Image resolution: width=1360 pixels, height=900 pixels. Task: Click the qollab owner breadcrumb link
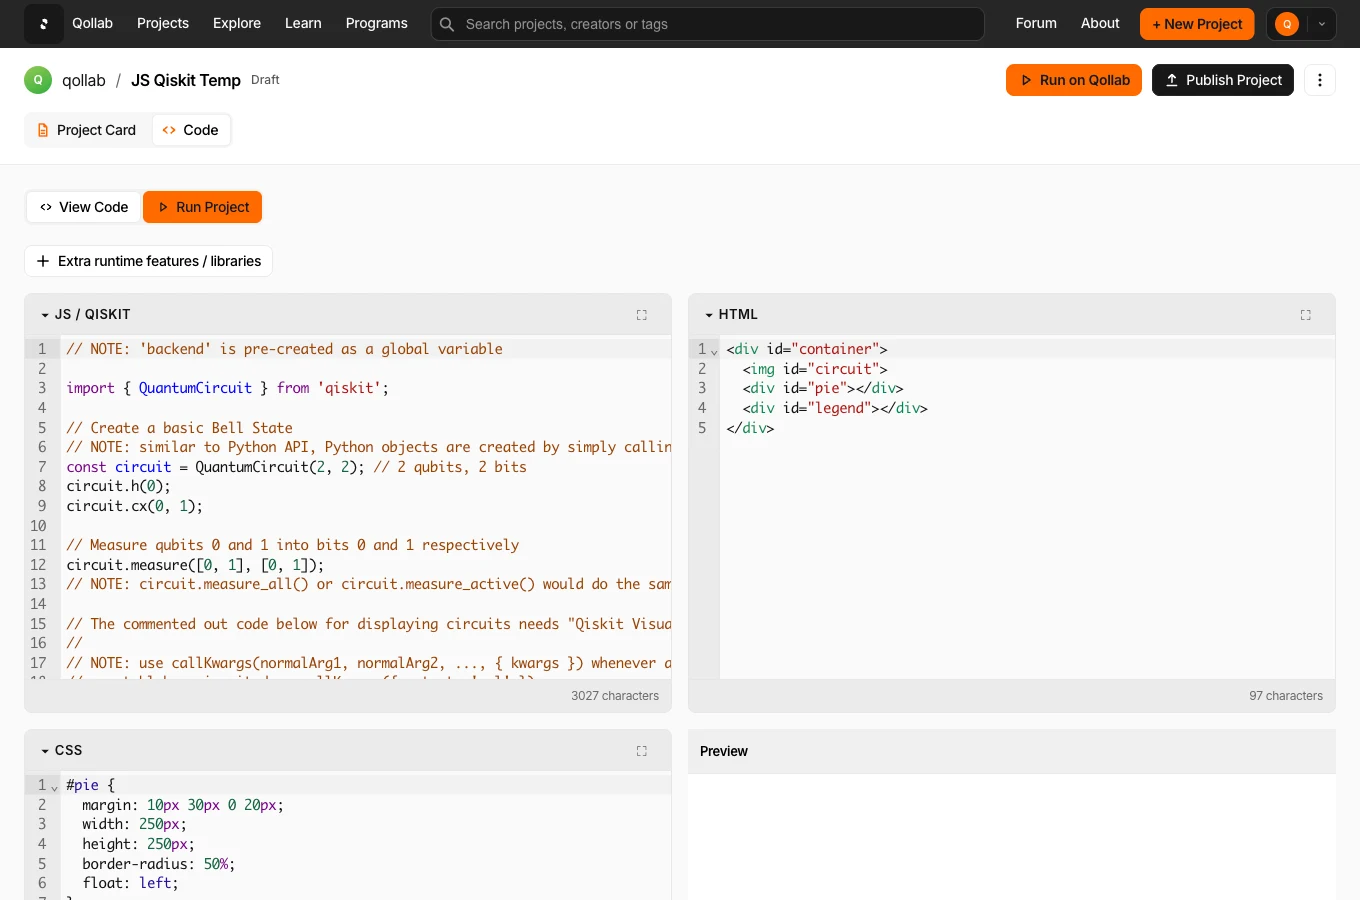pos(84,80)
